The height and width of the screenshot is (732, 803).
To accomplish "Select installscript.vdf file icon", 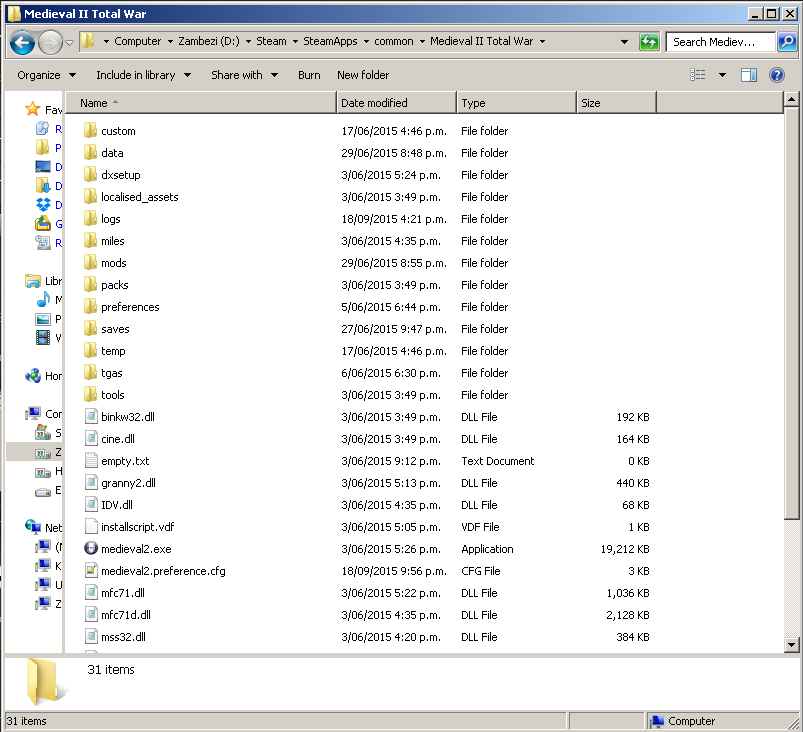I will pos(91,527).
